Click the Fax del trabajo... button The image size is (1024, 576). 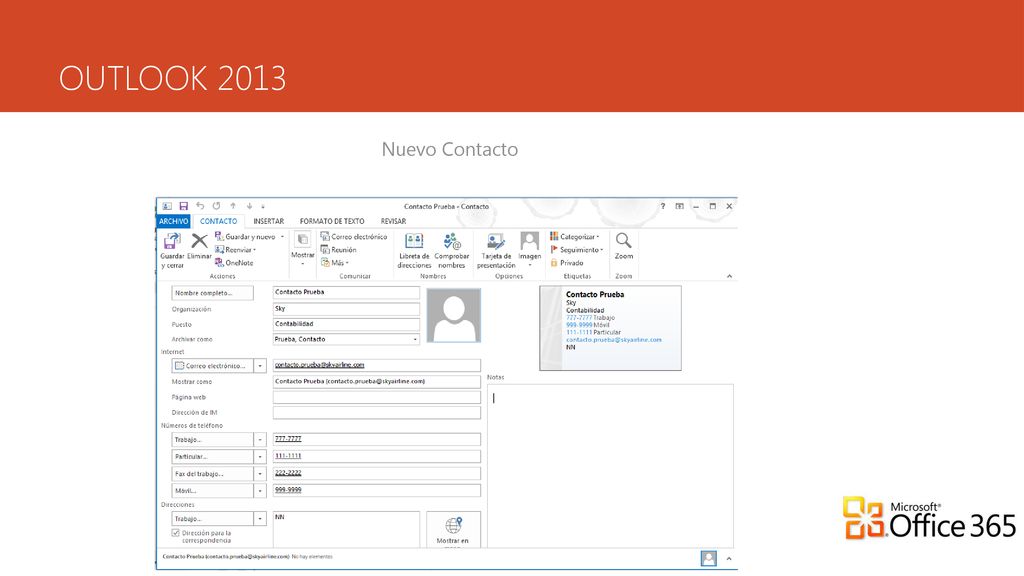(x=212, y=473)
